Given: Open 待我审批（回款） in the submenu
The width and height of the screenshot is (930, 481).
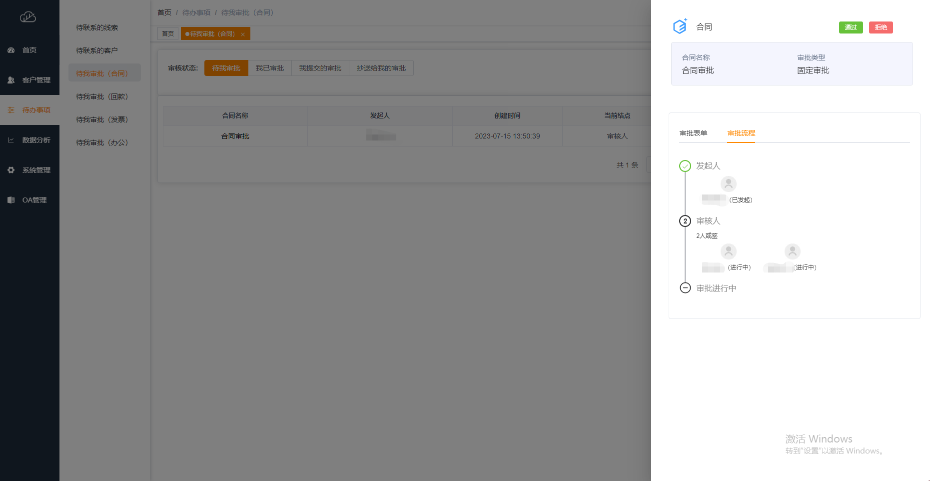Looking at the screenshot, I should (x=102, y=97).
